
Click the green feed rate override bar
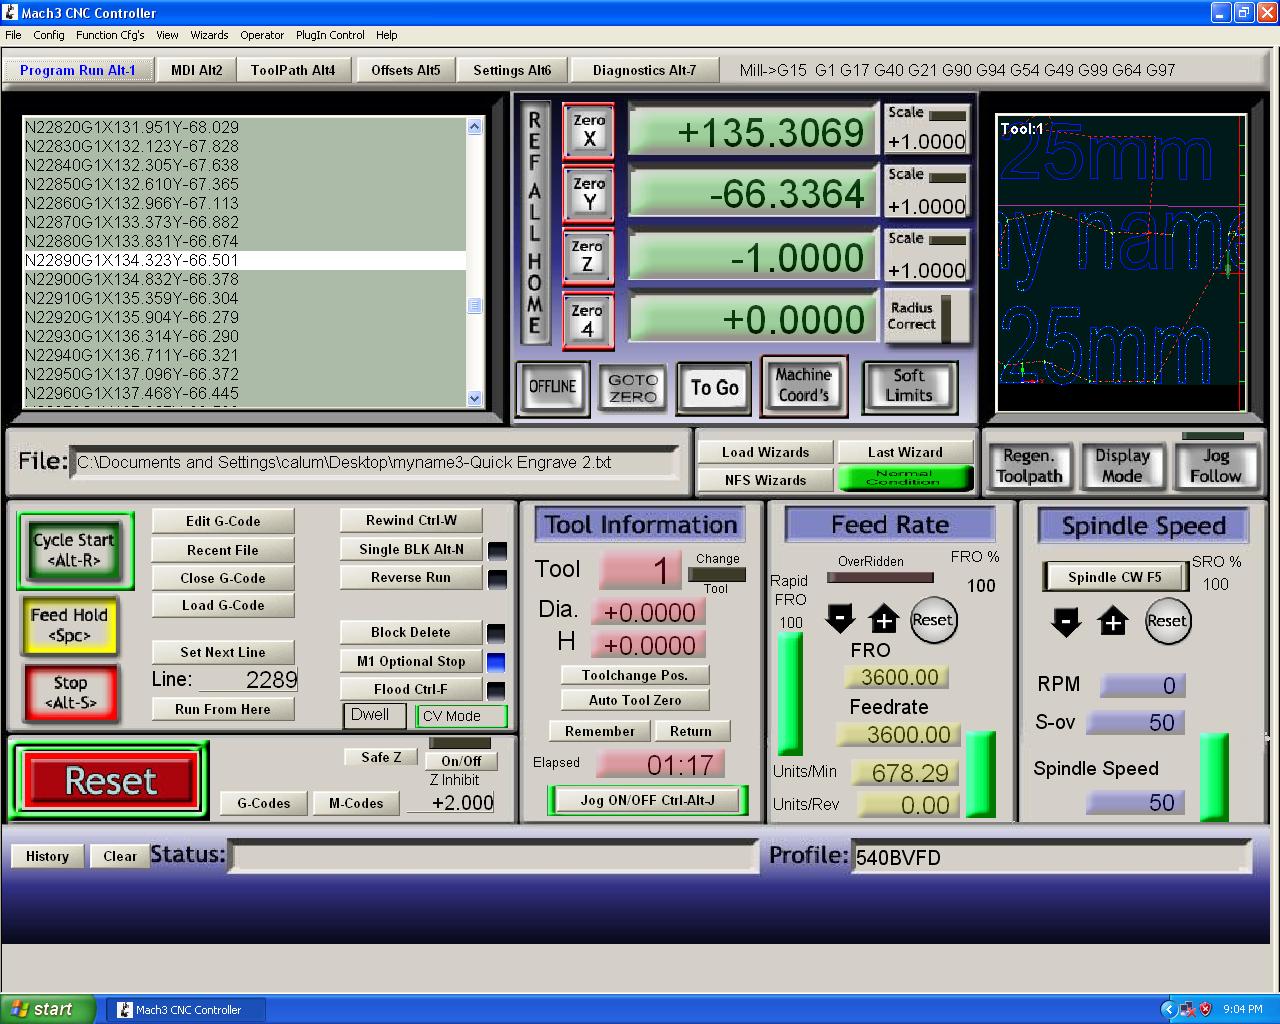pyautogui.click(x=980, y=774)
